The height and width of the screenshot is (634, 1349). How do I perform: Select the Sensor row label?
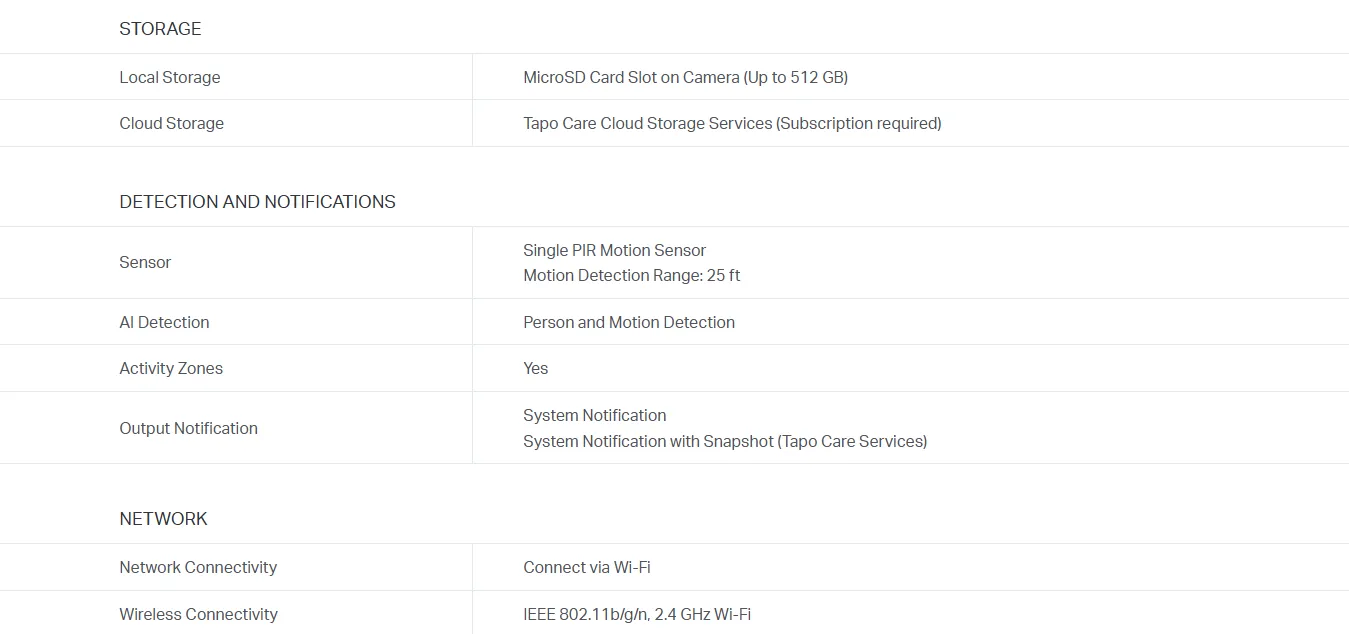tap(145, 262)
